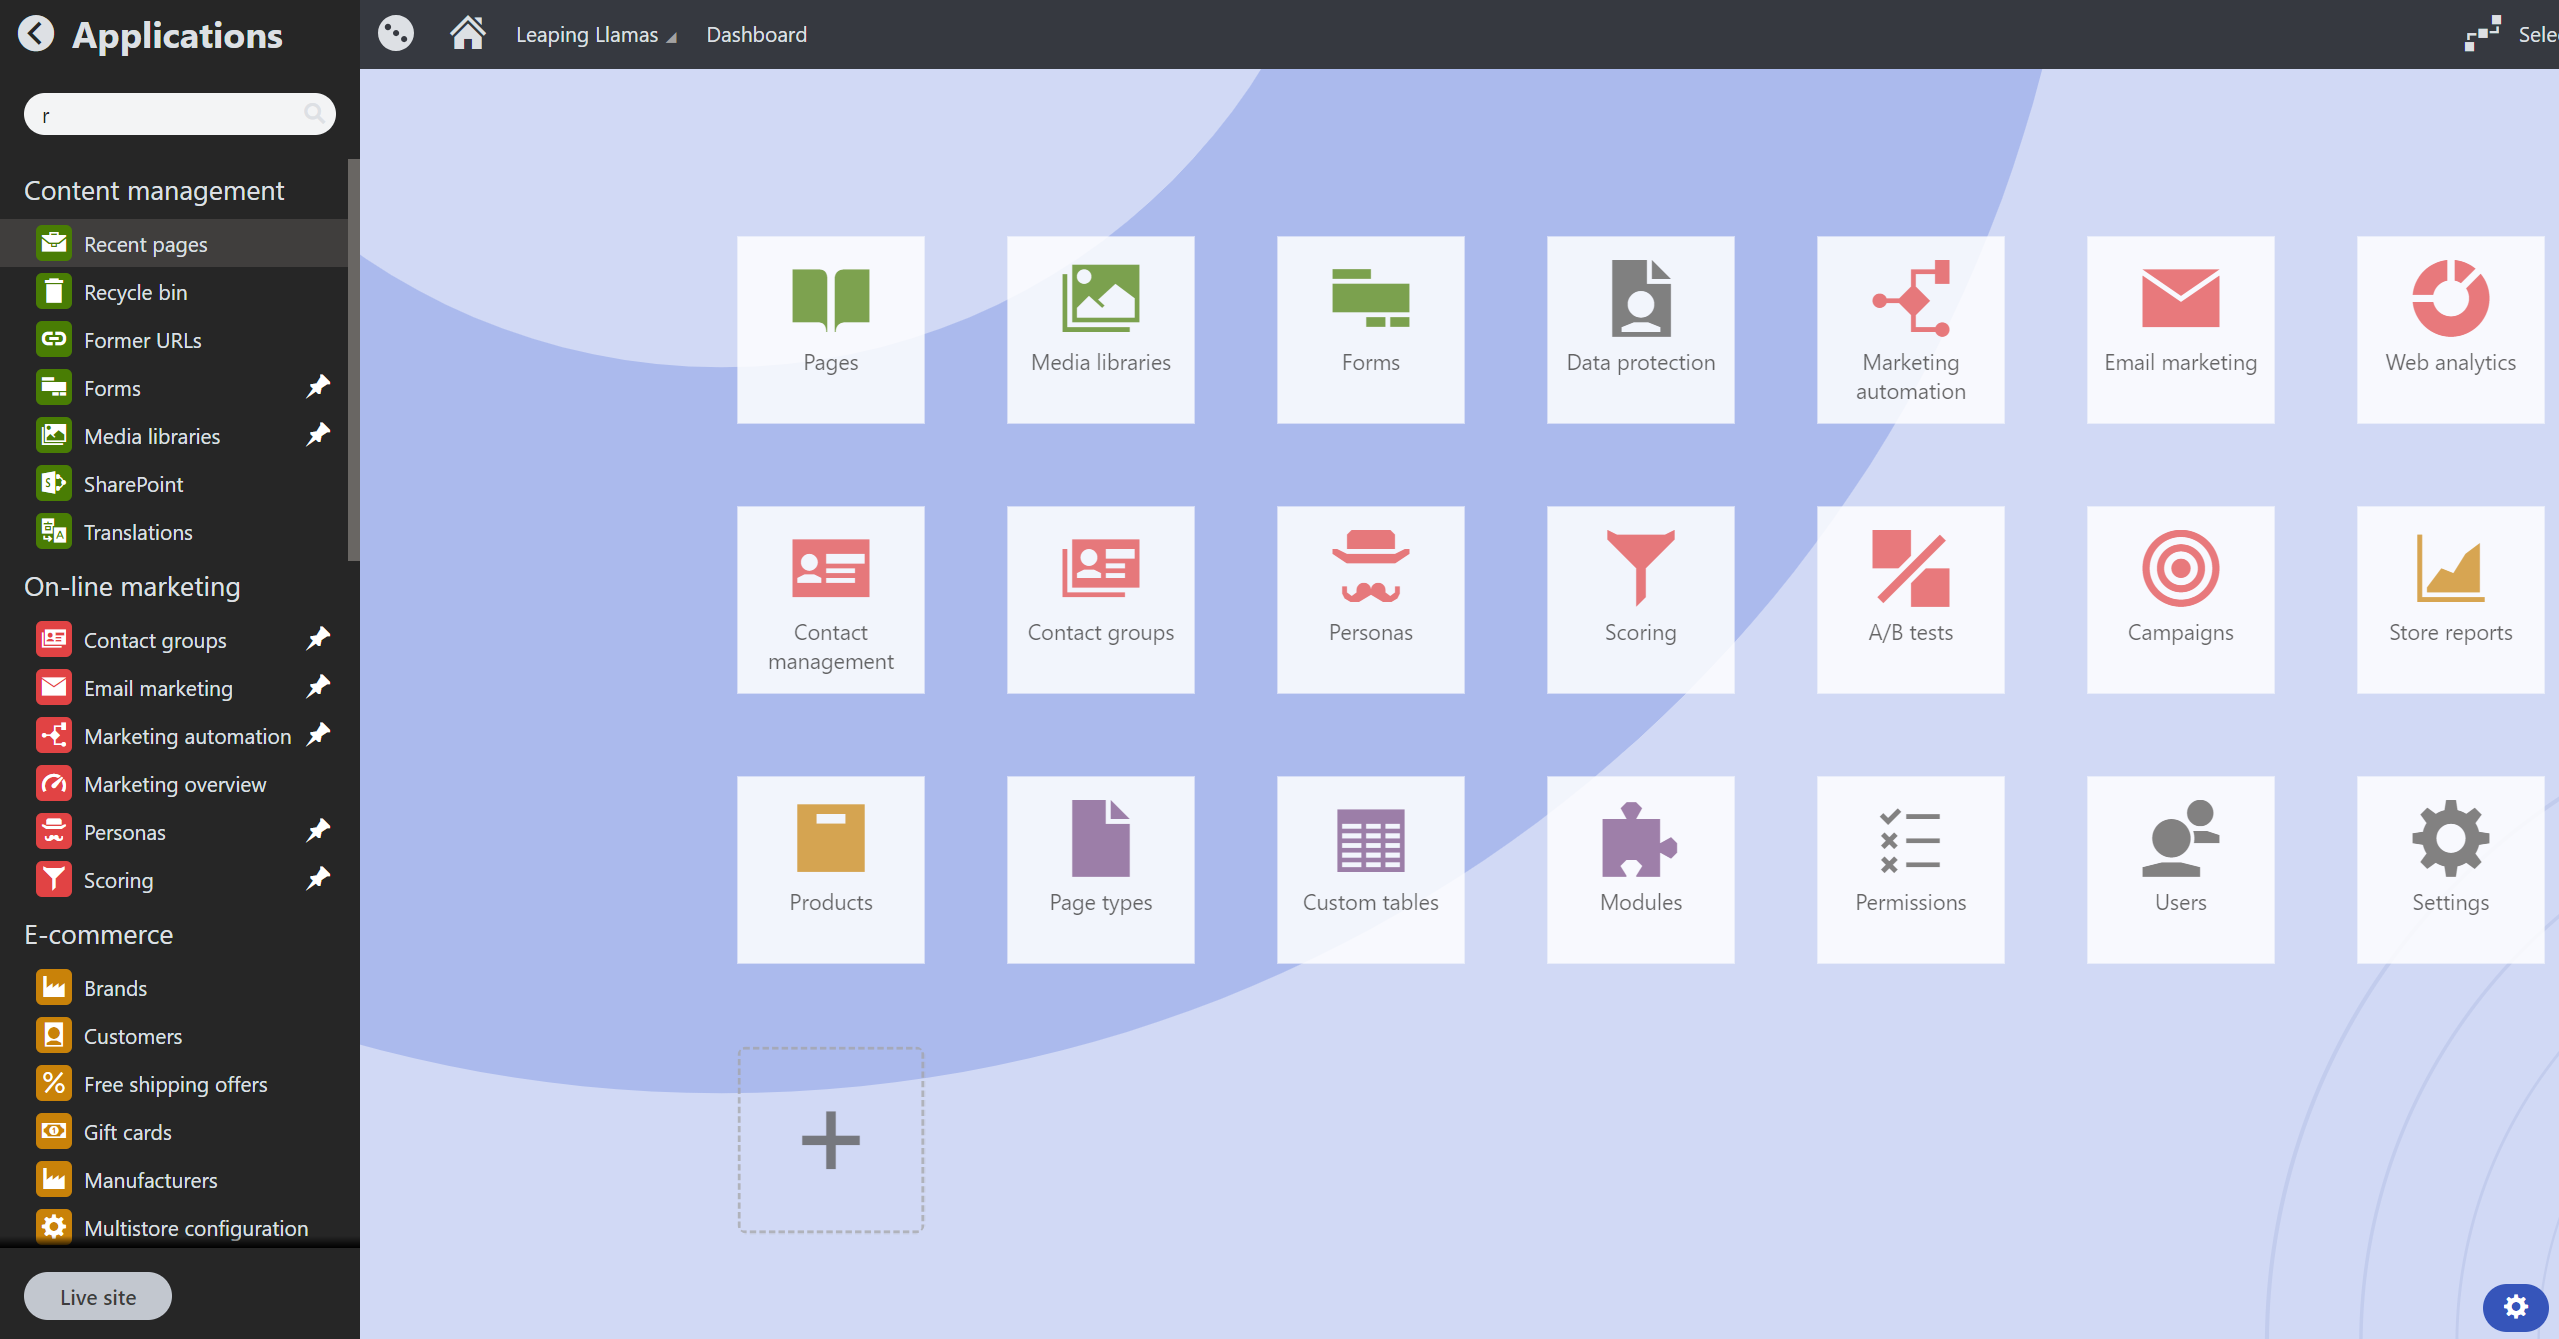Image resolution: width=2559 pixels, height=1339 pixels.
Task: Click the sidebar vertical scrollbar
Action: point(353,359)
